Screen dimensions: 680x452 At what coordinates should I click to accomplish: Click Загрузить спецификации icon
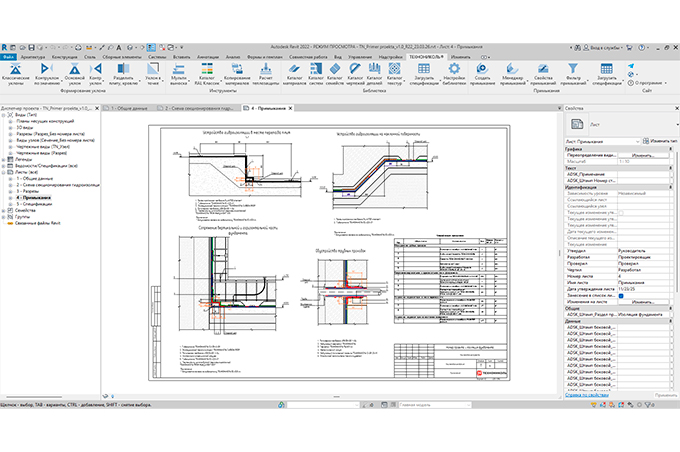coord(423,67)
